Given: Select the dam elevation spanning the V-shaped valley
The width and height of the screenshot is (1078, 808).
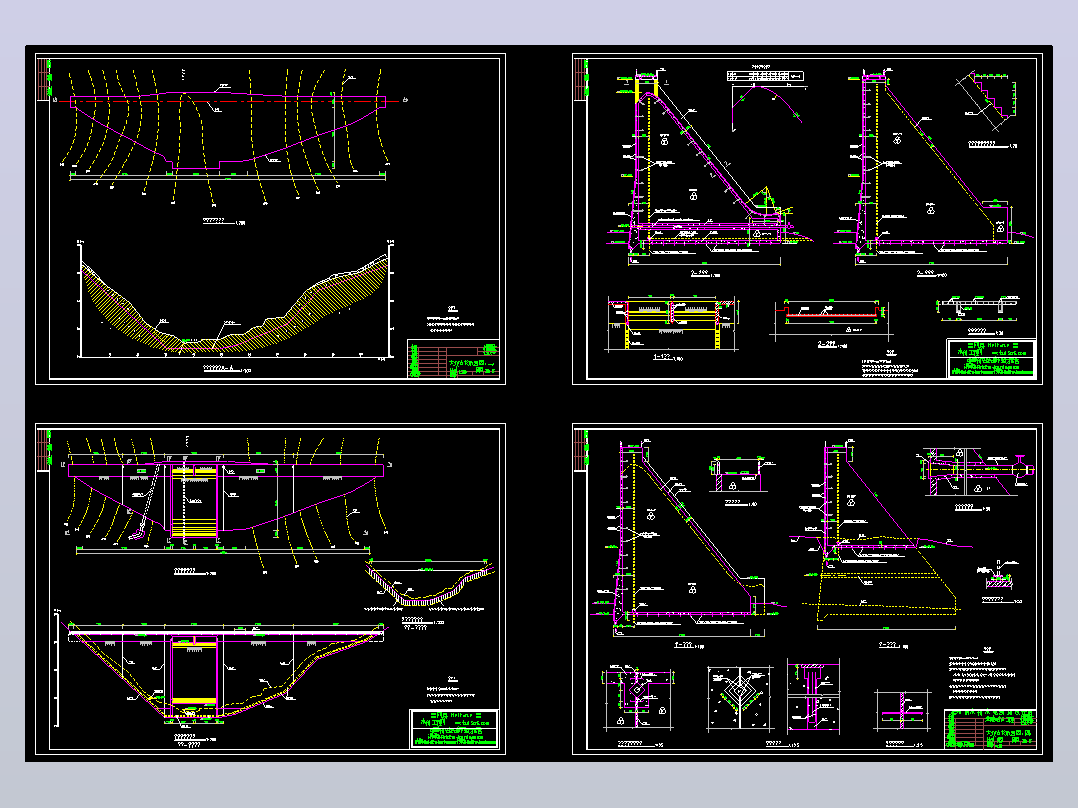Looking at the screenshot, I should pos(223,667).
